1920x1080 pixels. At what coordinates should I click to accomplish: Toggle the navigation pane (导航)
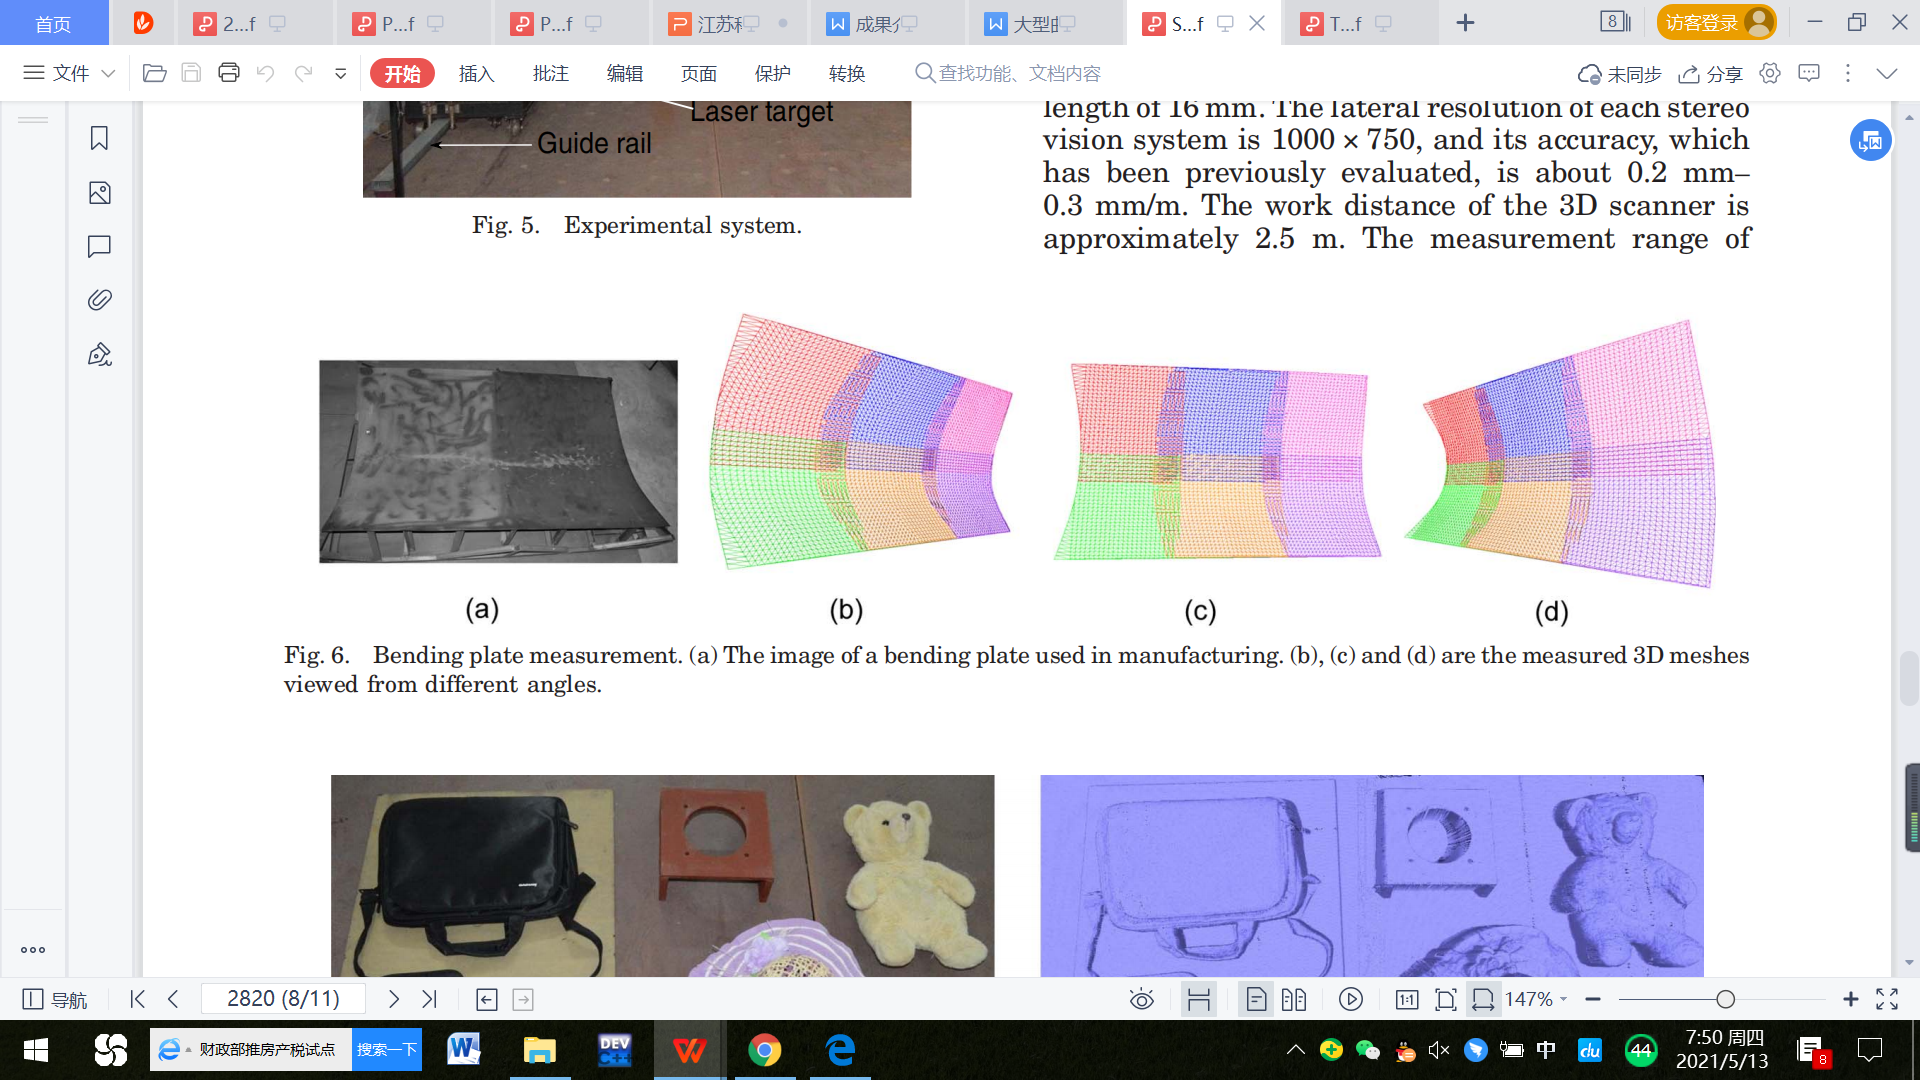pyautogui.click(x=55, y=999)
